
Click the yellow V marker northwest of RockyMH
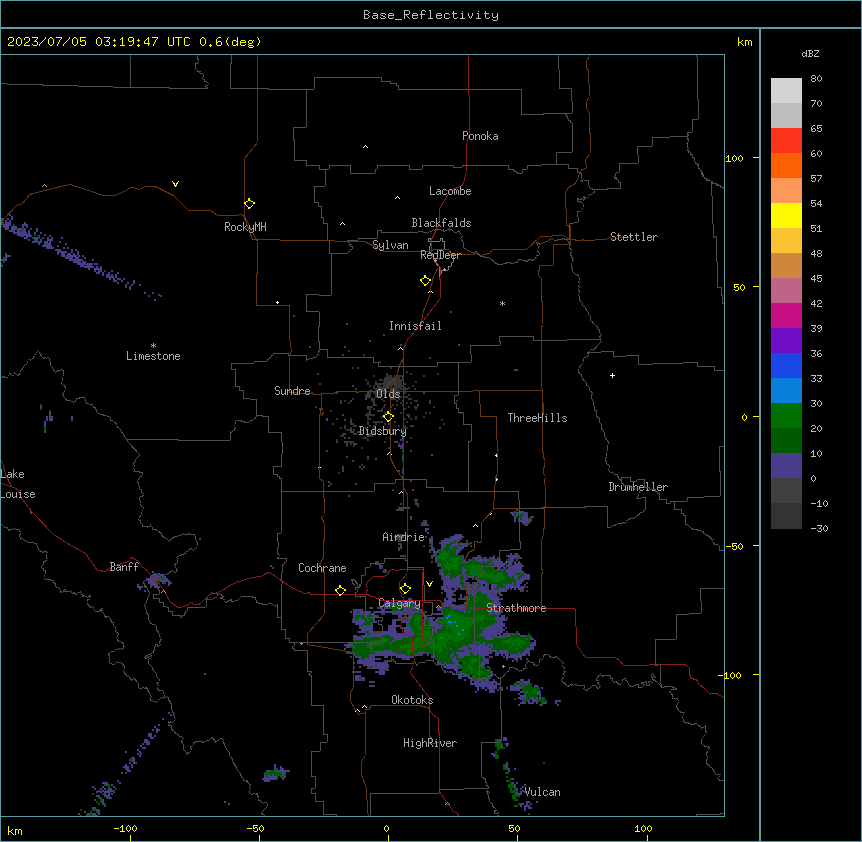(x=175, y=184)
